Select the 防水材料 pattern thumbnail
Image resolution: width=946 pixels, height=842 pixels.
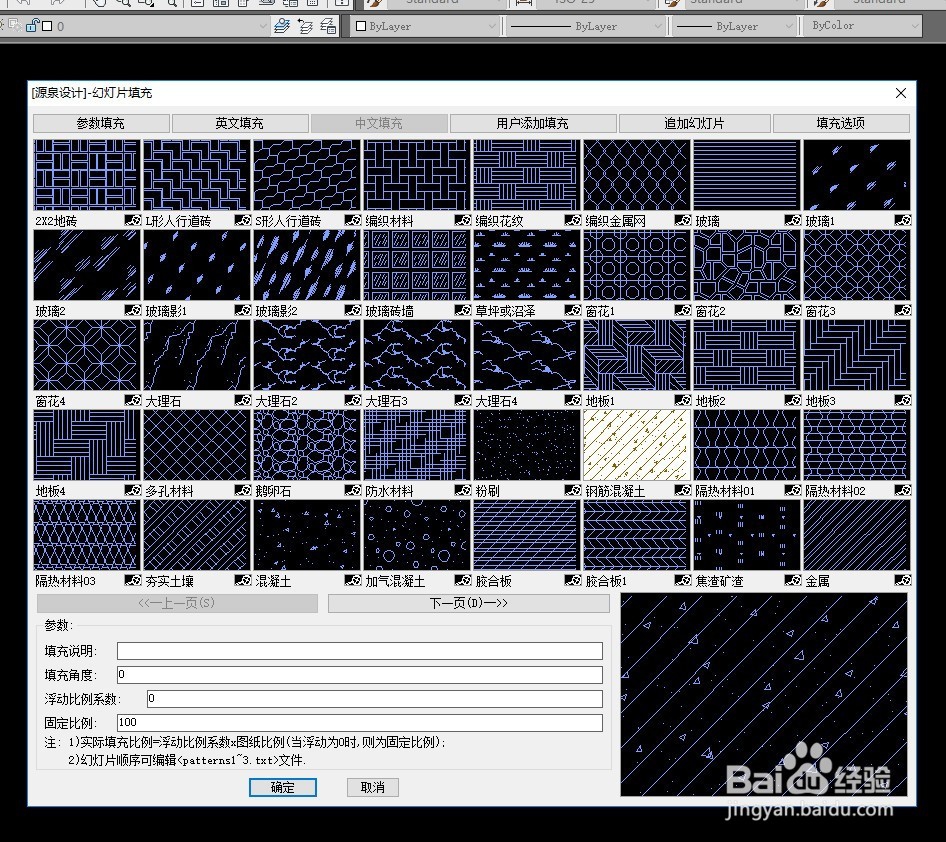(x=417, y=445)
